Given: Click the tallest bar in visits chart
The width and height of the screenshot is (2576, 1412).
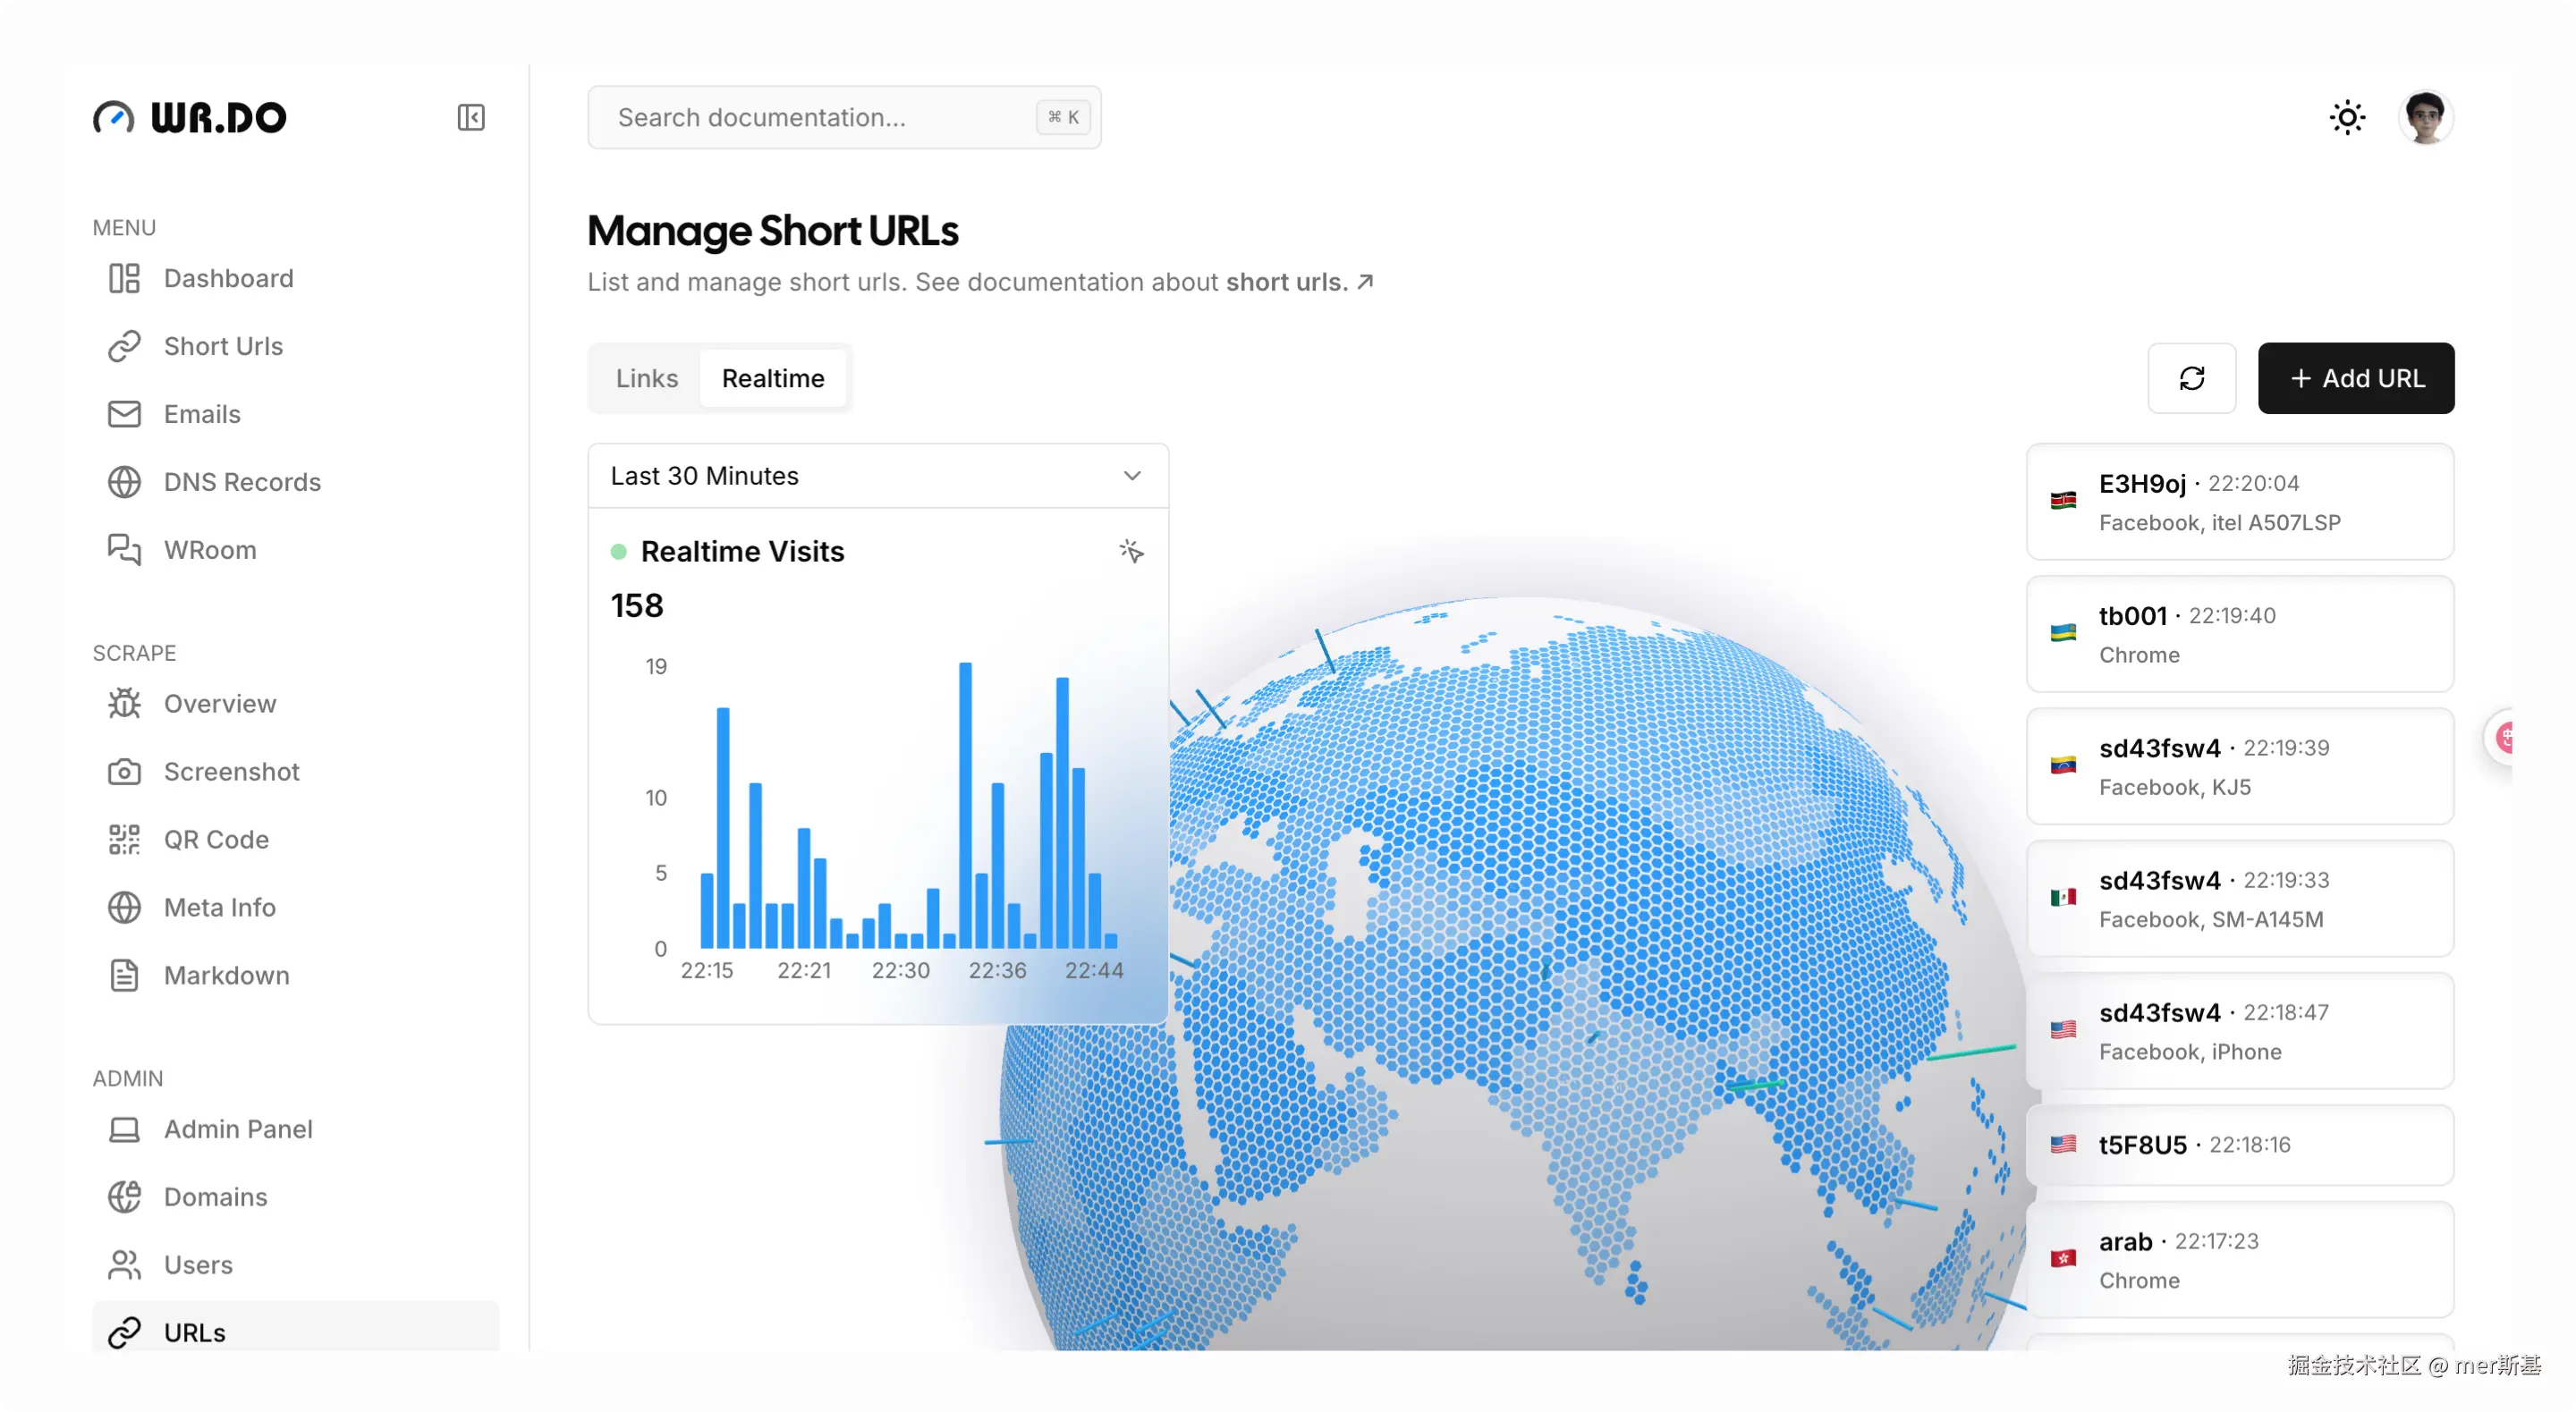Looking at the screenshot, I should pyautogui.click(x=965, y=805).
